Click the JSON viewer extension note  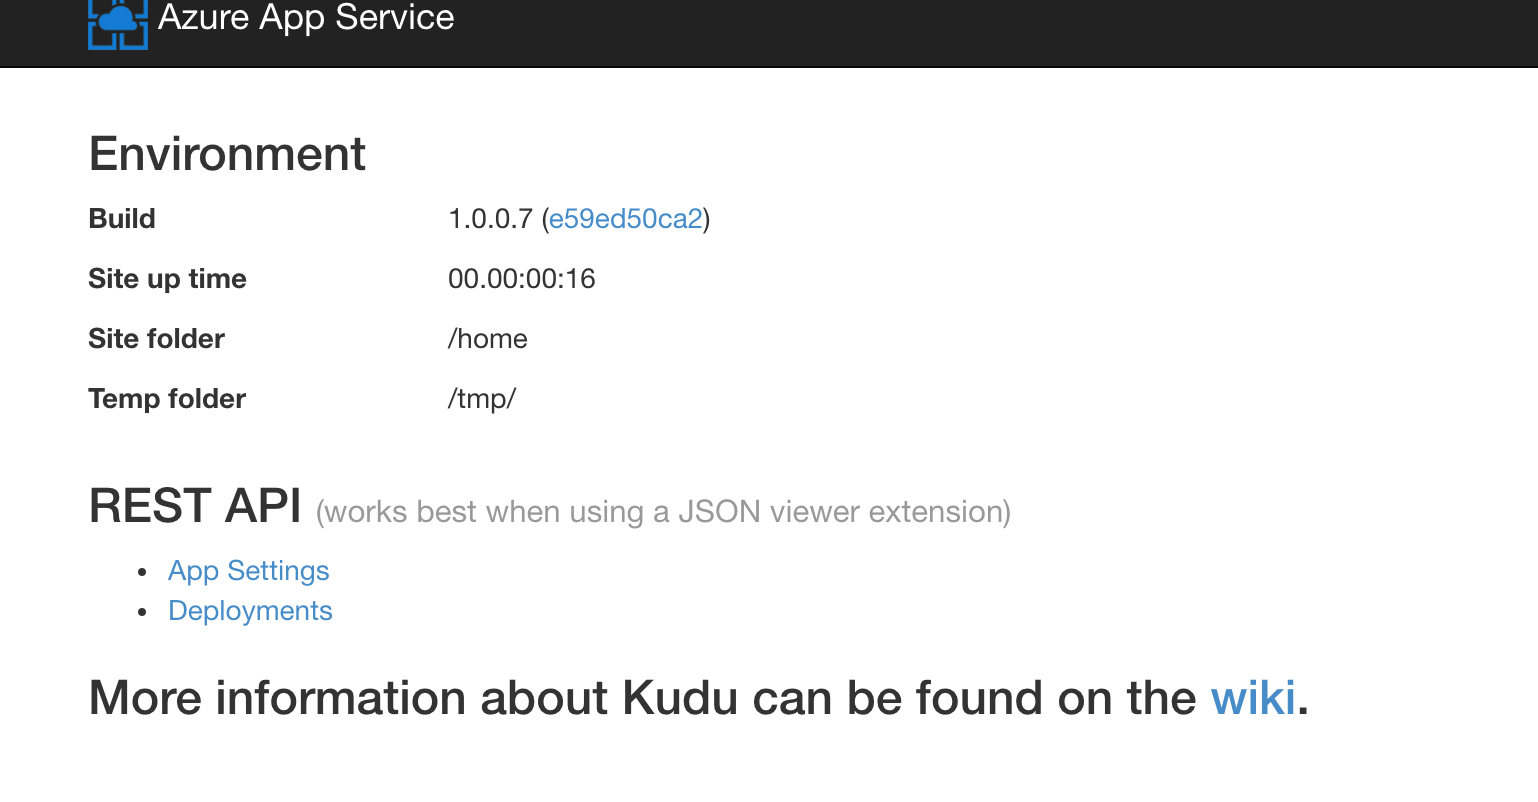pos(663,512)
